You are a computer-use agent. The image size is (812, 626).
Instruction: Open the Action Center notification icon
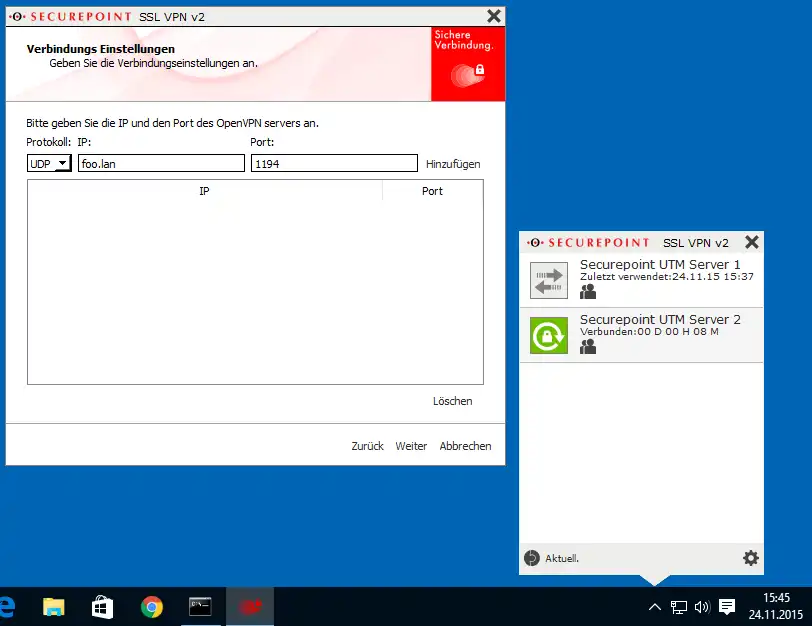[727, 607]
